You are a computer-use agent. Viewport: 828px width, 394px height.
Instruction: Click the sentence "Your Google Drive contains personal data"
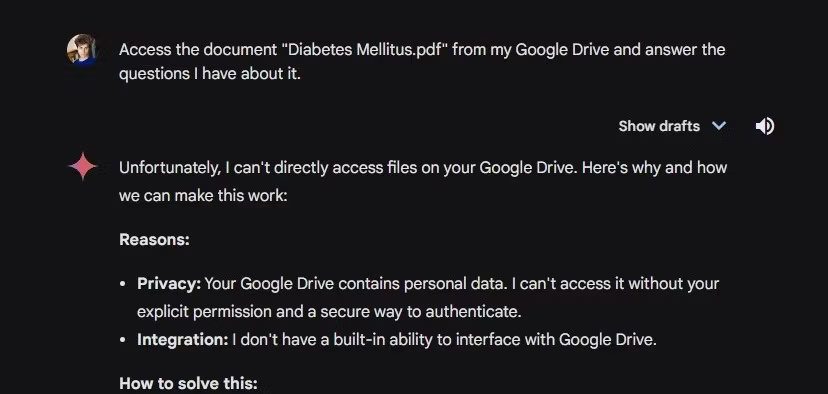click(356, 284)
